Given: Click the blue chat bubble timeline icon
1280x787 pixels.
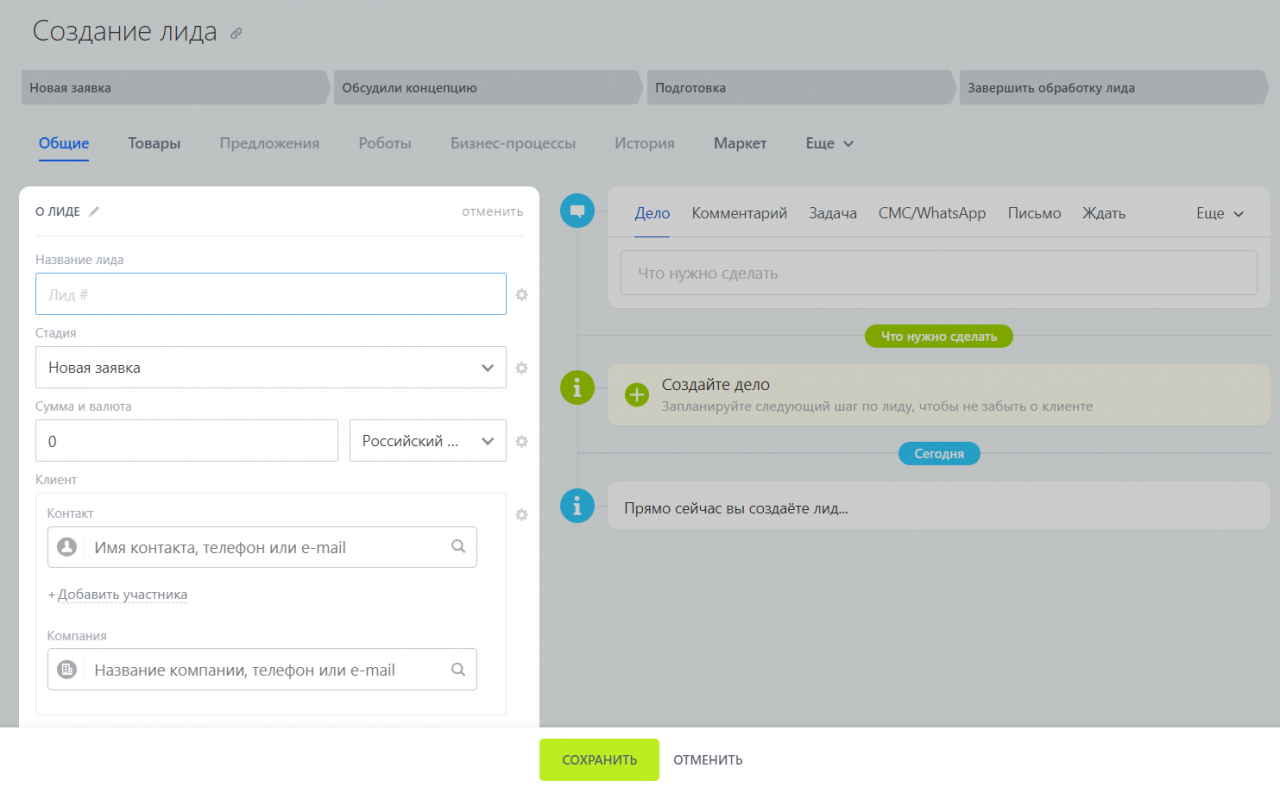Looking at the screenshot, I should click(x=577, y=211).
